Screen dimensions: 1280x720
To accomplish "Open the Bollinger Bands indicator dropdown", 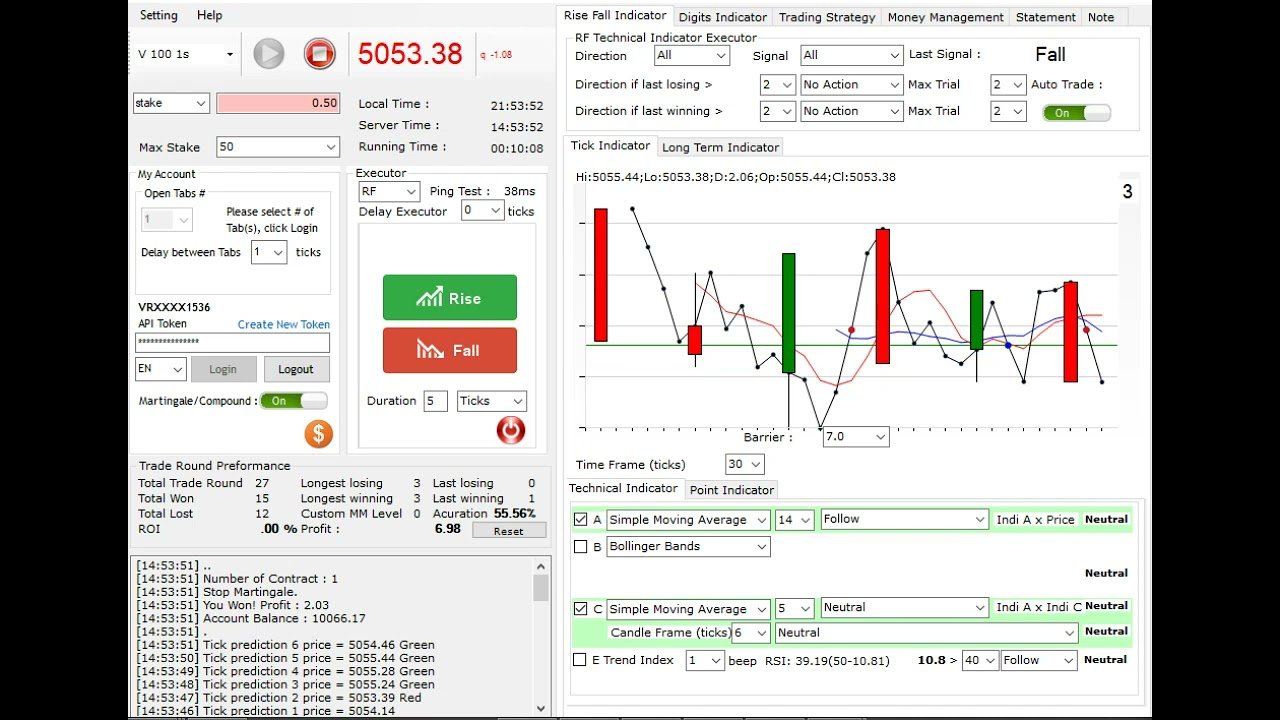I will pos(689,546).
